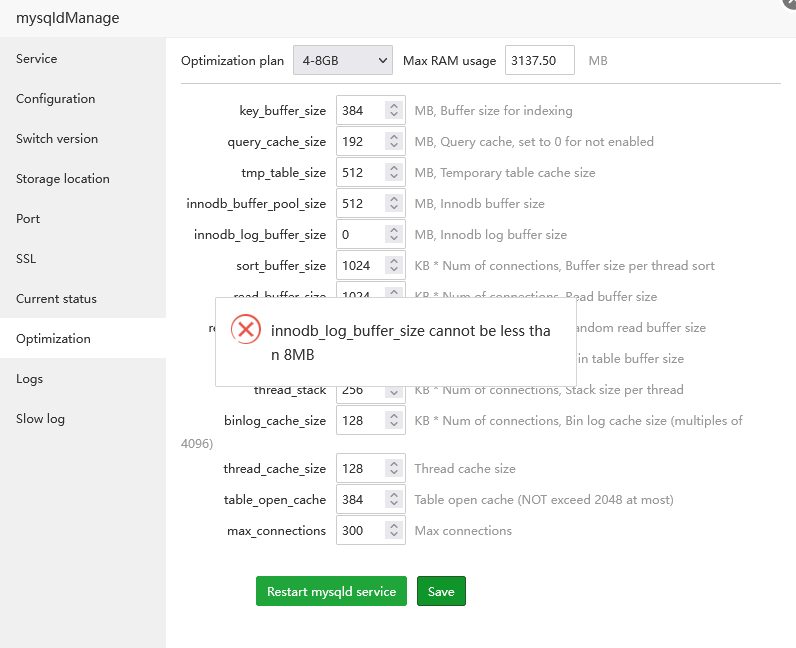Click the table_open_cache stepper arrows

pos(394,500)
